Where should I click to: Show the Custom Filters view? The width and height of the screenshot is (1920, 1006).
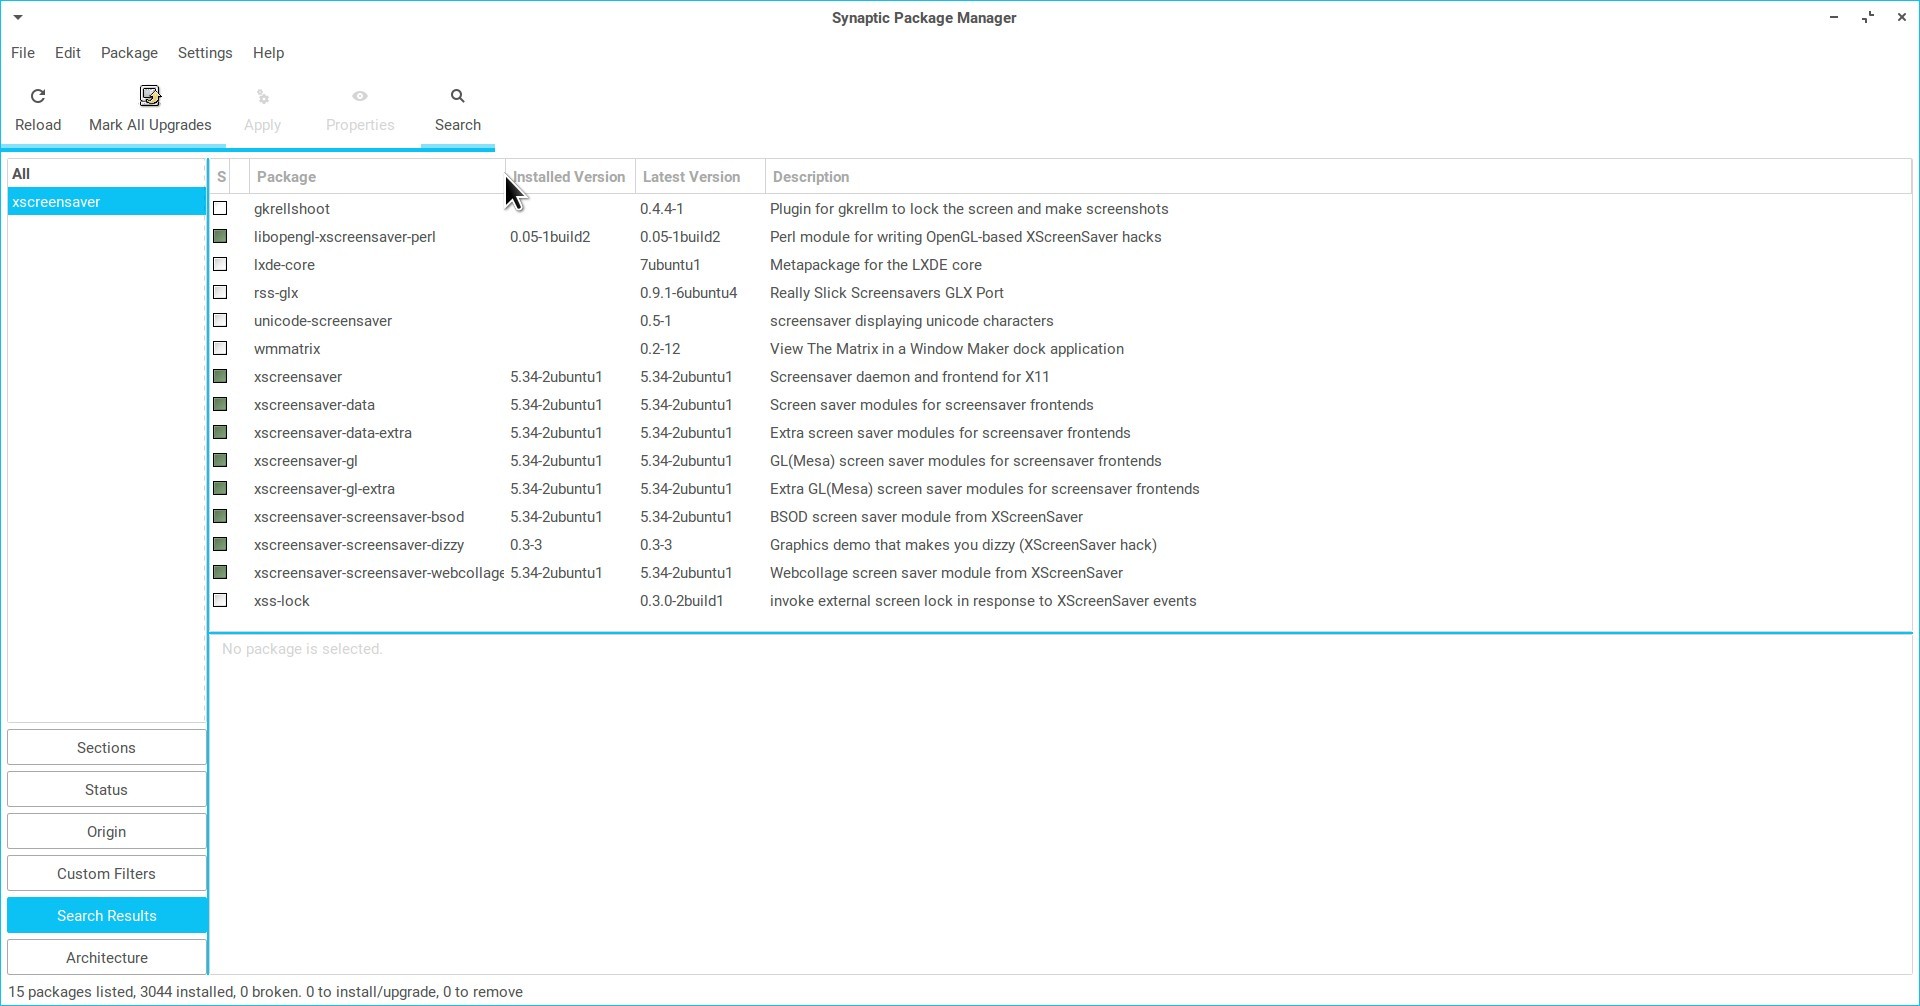(x=106, y=874)
